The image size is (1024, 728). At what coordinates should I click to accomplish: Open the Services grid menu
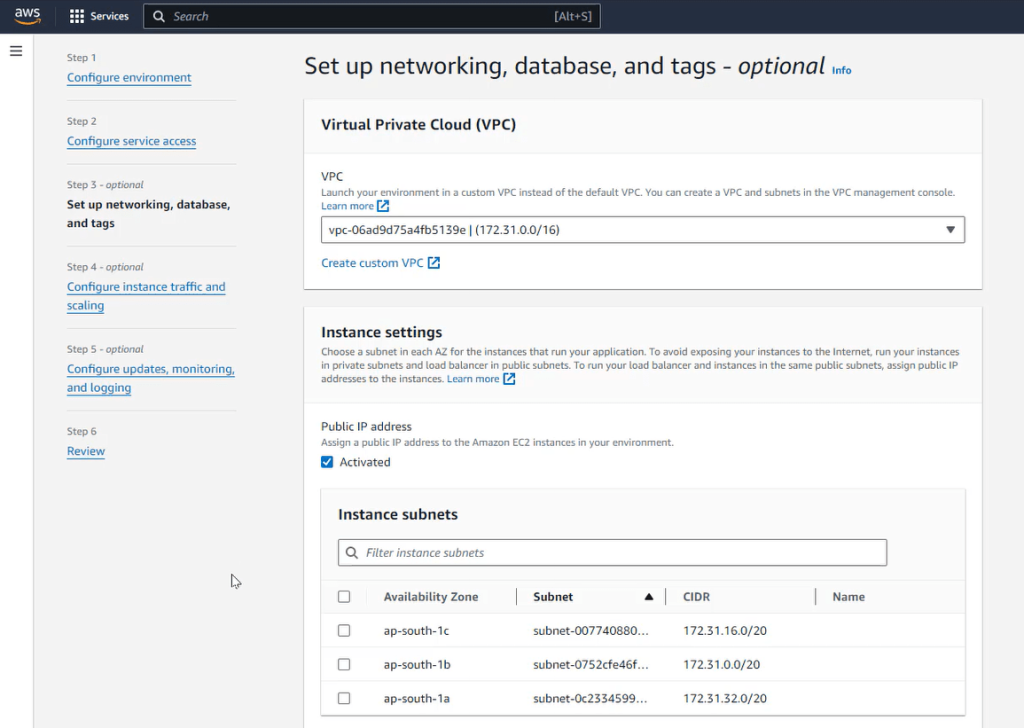coord(77,16)
